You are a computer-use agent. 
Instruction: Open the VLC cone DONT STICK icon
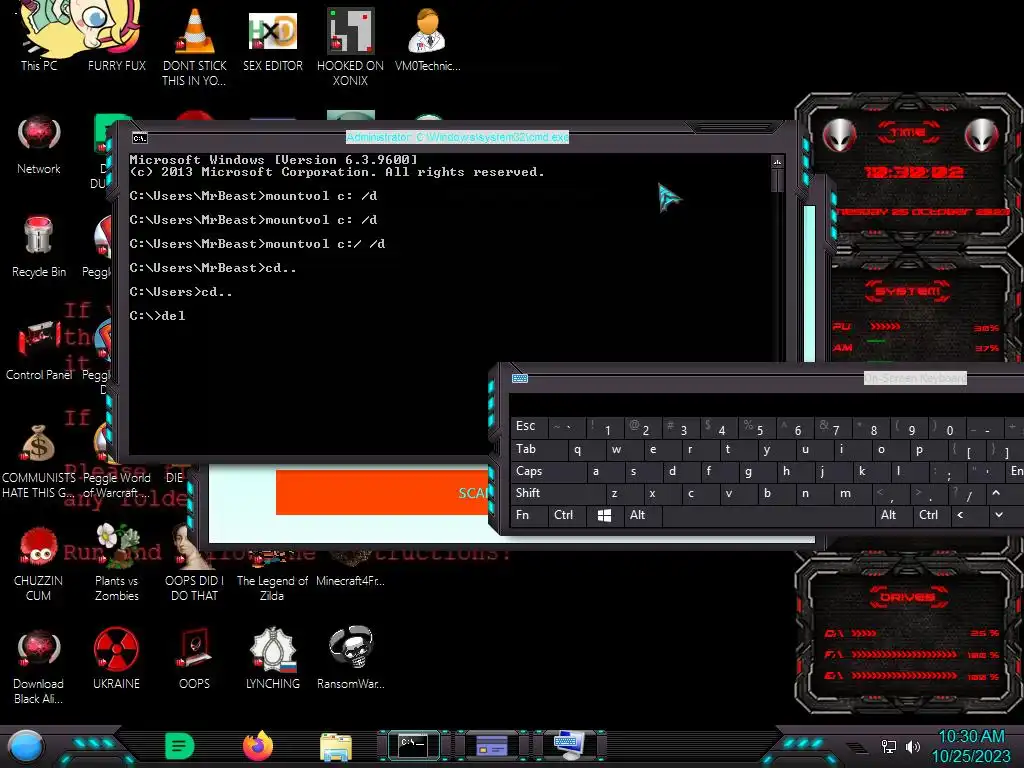pyautogui.click(x=194, y=46)
